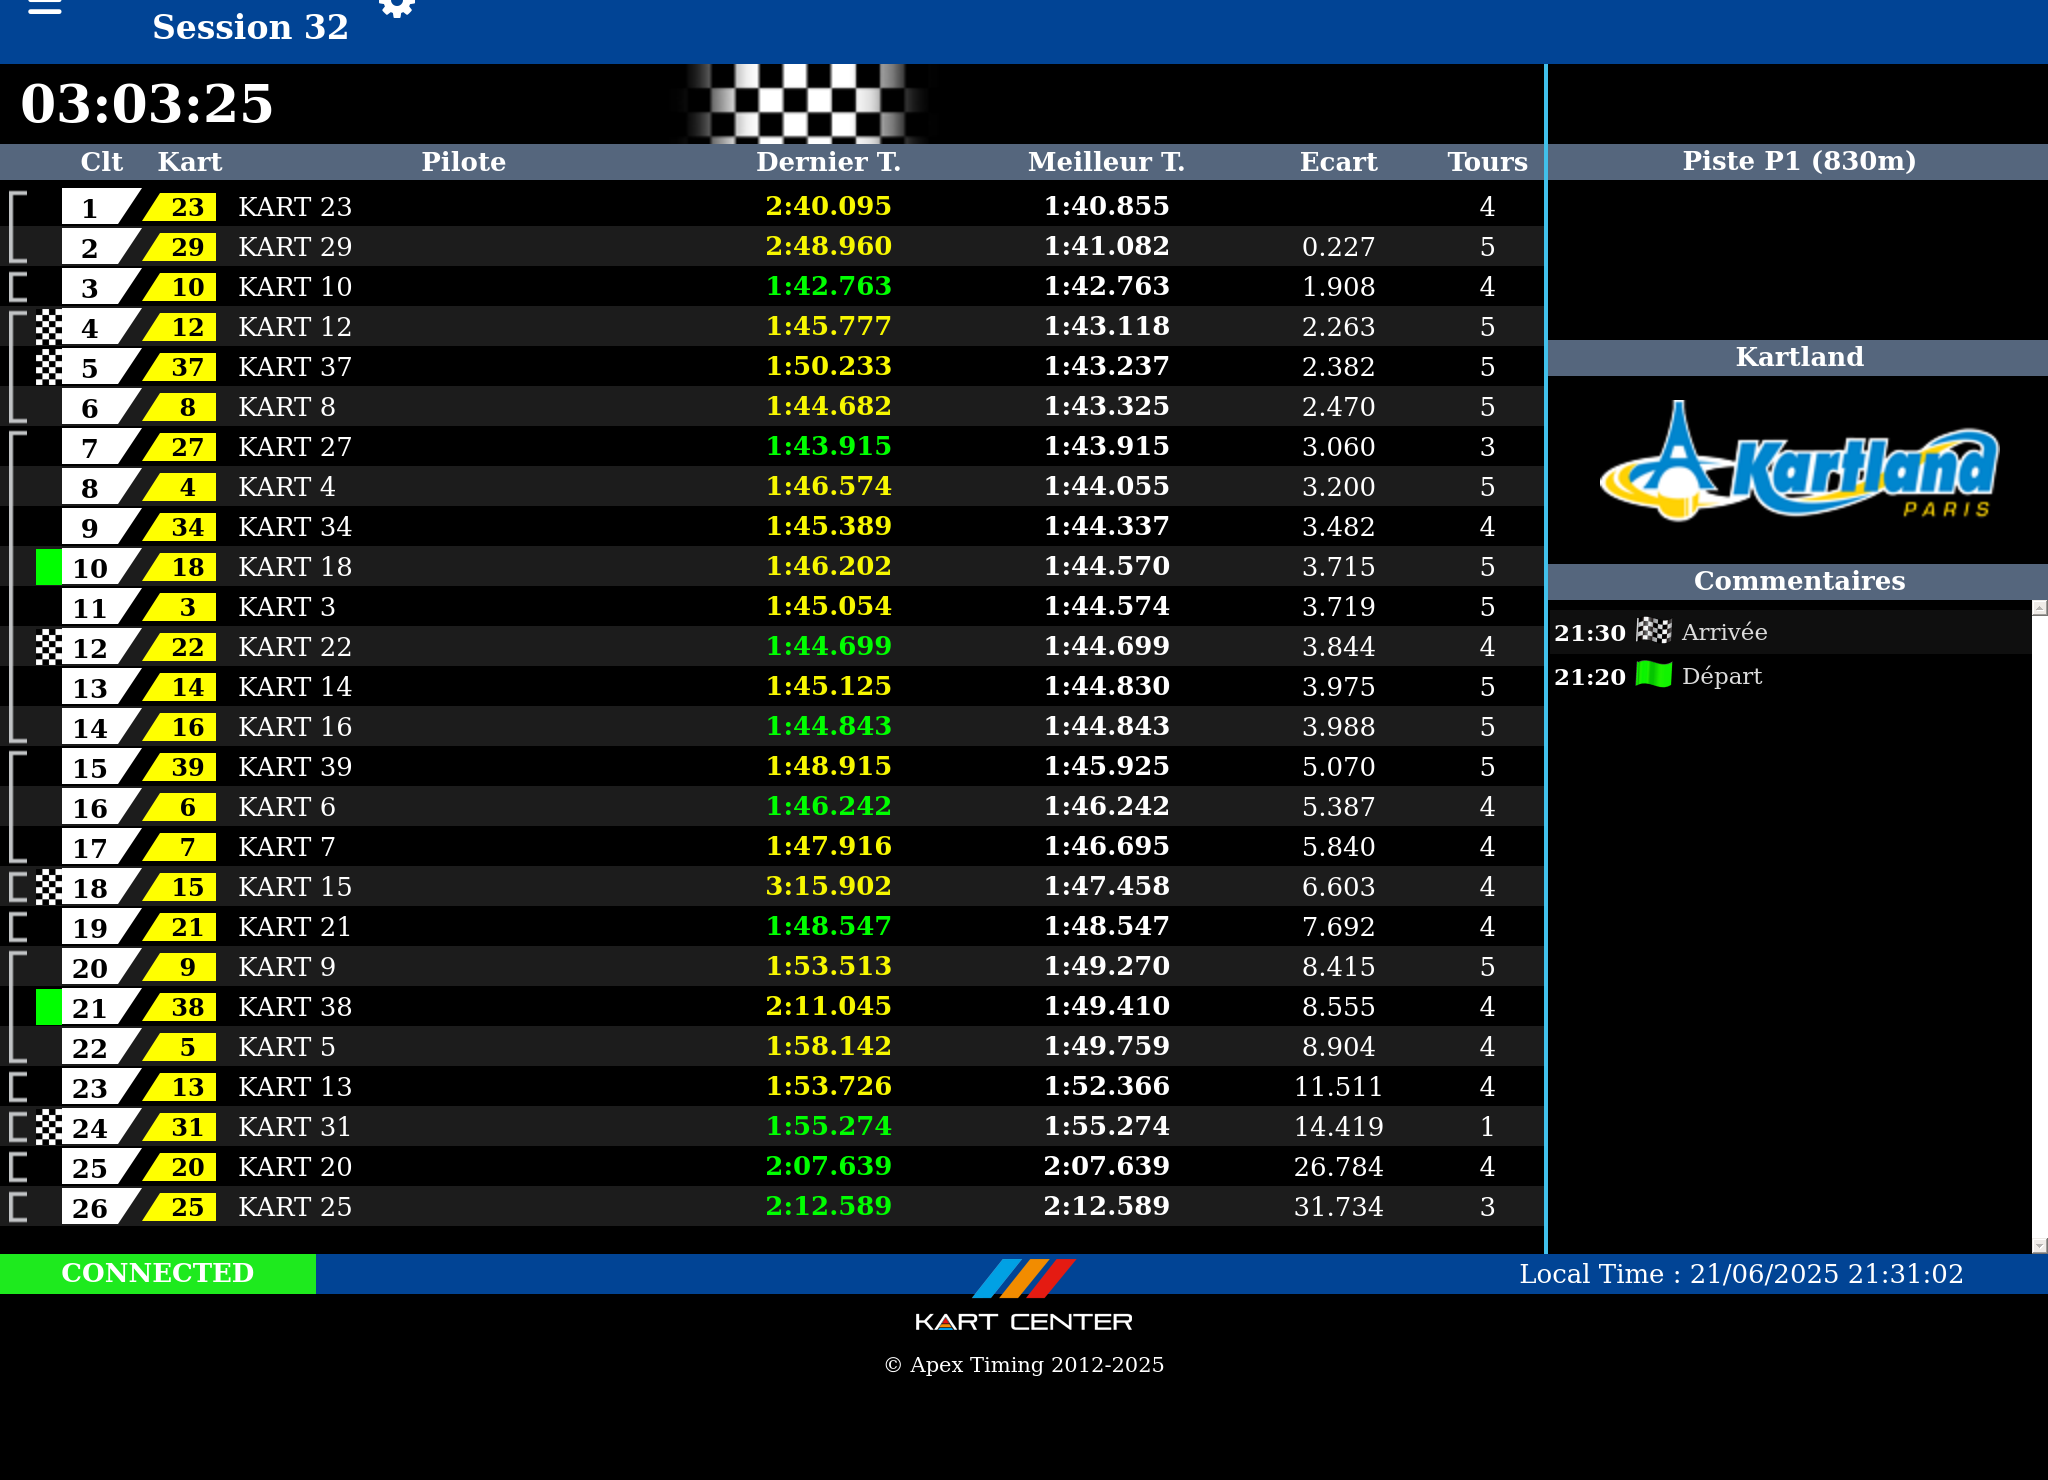Image resolution: width=2048 pixels, height=1480 pixels.
Task: Open the KART 31 pilot row
Action: 295,1127
